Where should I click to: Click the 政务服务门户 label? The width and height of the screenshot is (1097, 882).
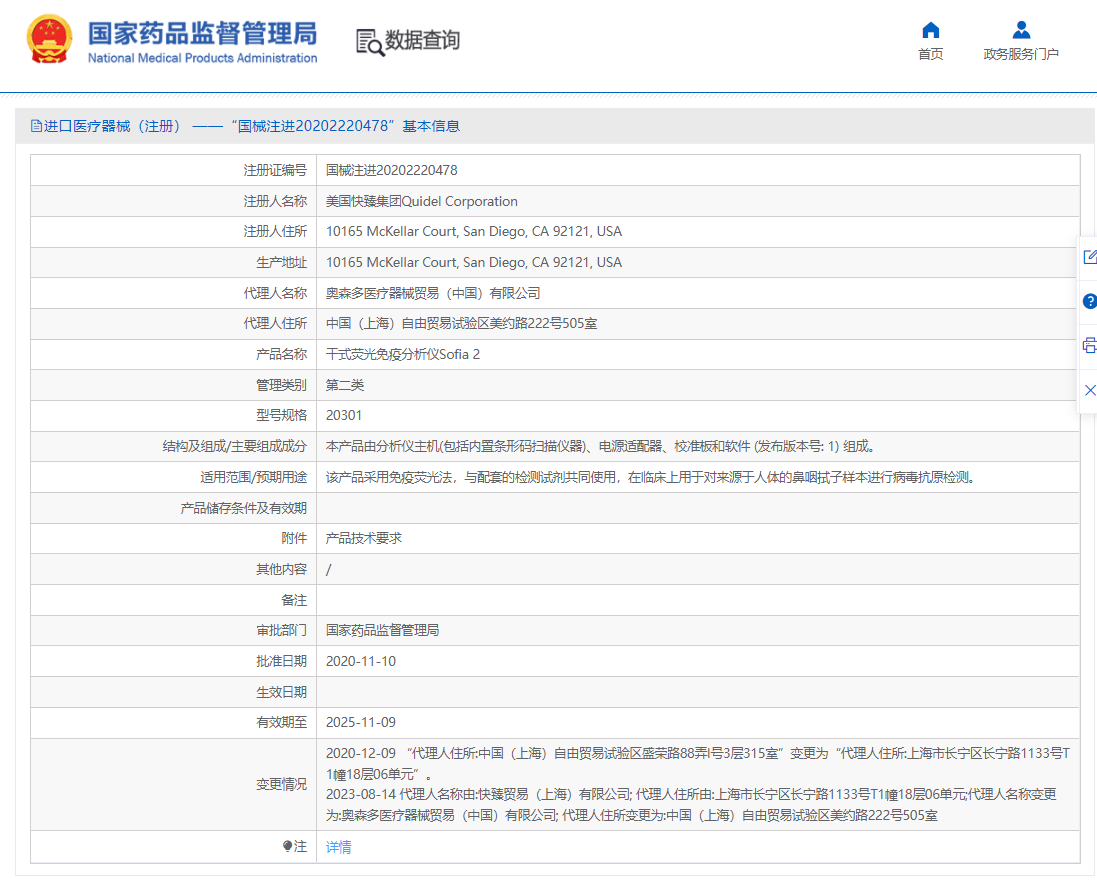[1021, 54]
